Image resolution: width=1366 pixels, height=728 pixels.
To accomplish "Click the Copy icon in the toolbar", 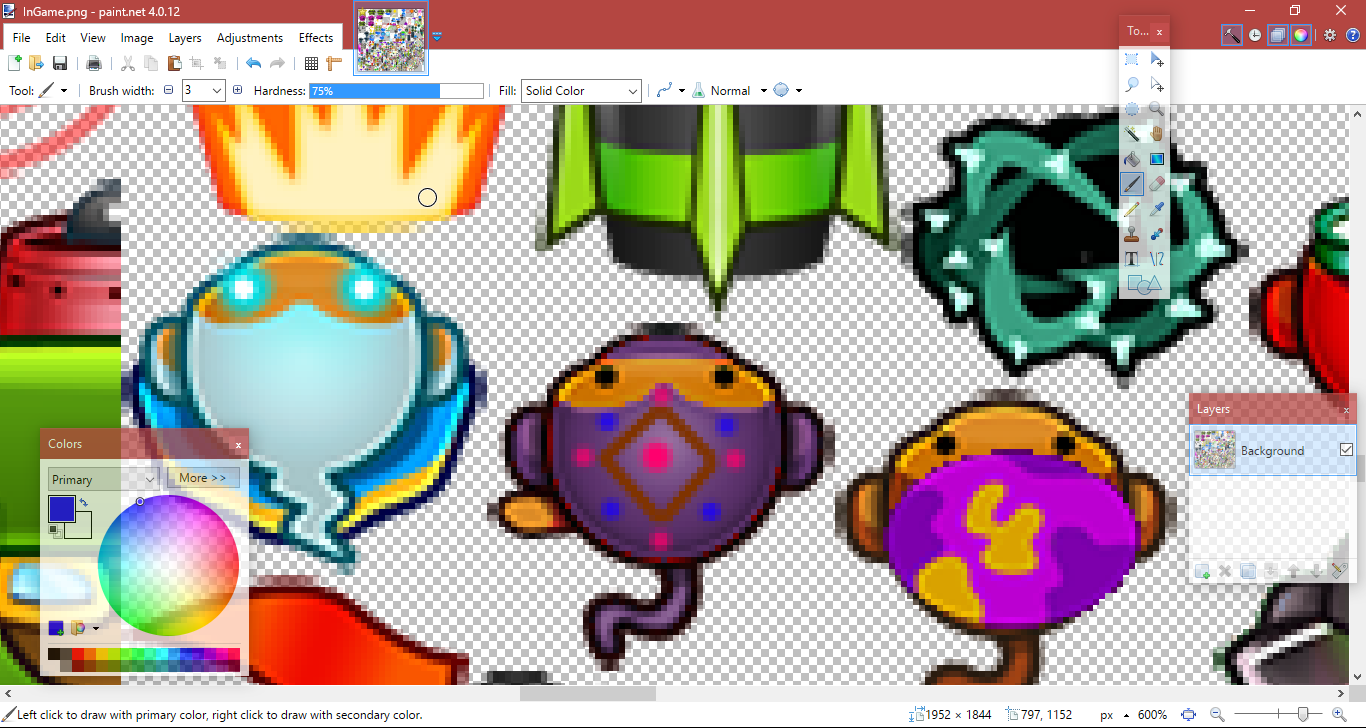I will pos(151,64).
